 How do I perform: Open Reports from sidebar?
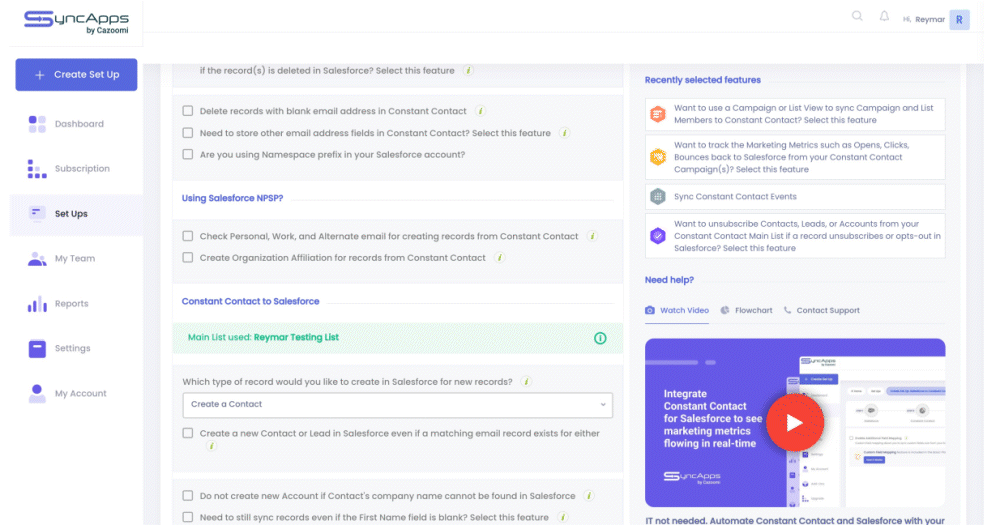(71, 304)
